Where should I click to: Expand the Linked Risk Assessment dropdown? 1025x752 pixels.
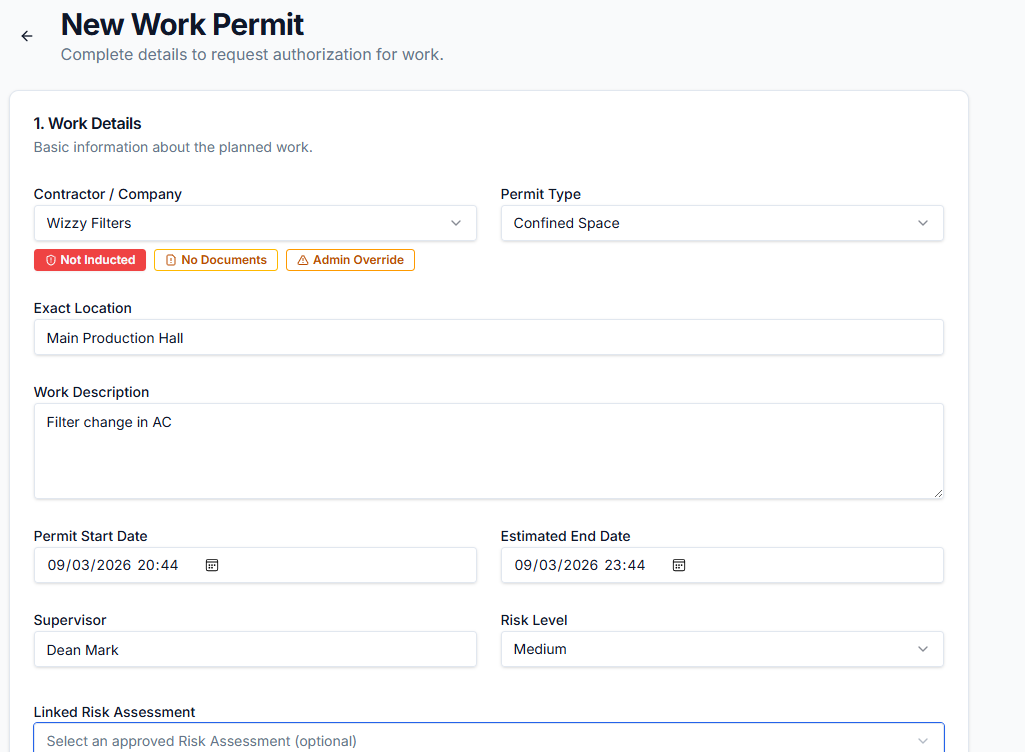[488, 739]
